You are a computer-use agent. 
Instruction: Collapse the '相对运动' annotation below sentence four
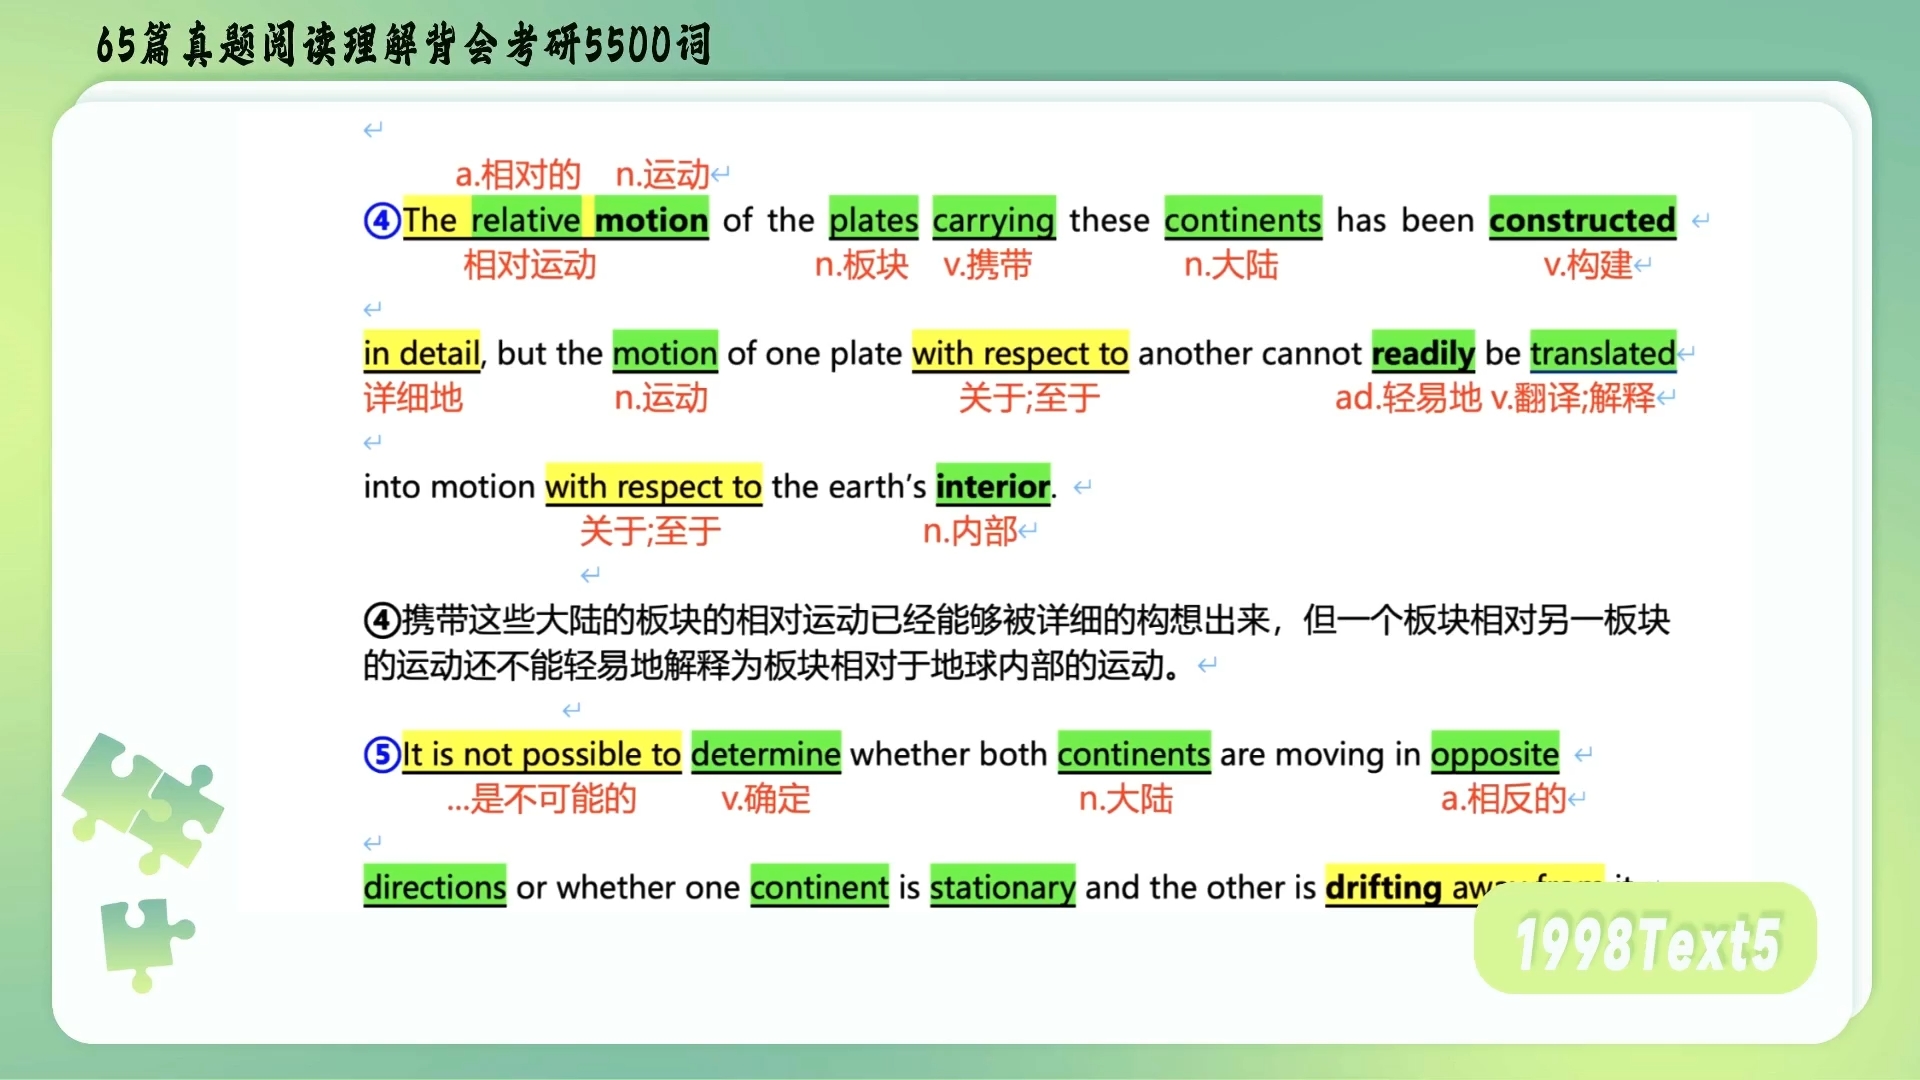(x=531, y=265)
